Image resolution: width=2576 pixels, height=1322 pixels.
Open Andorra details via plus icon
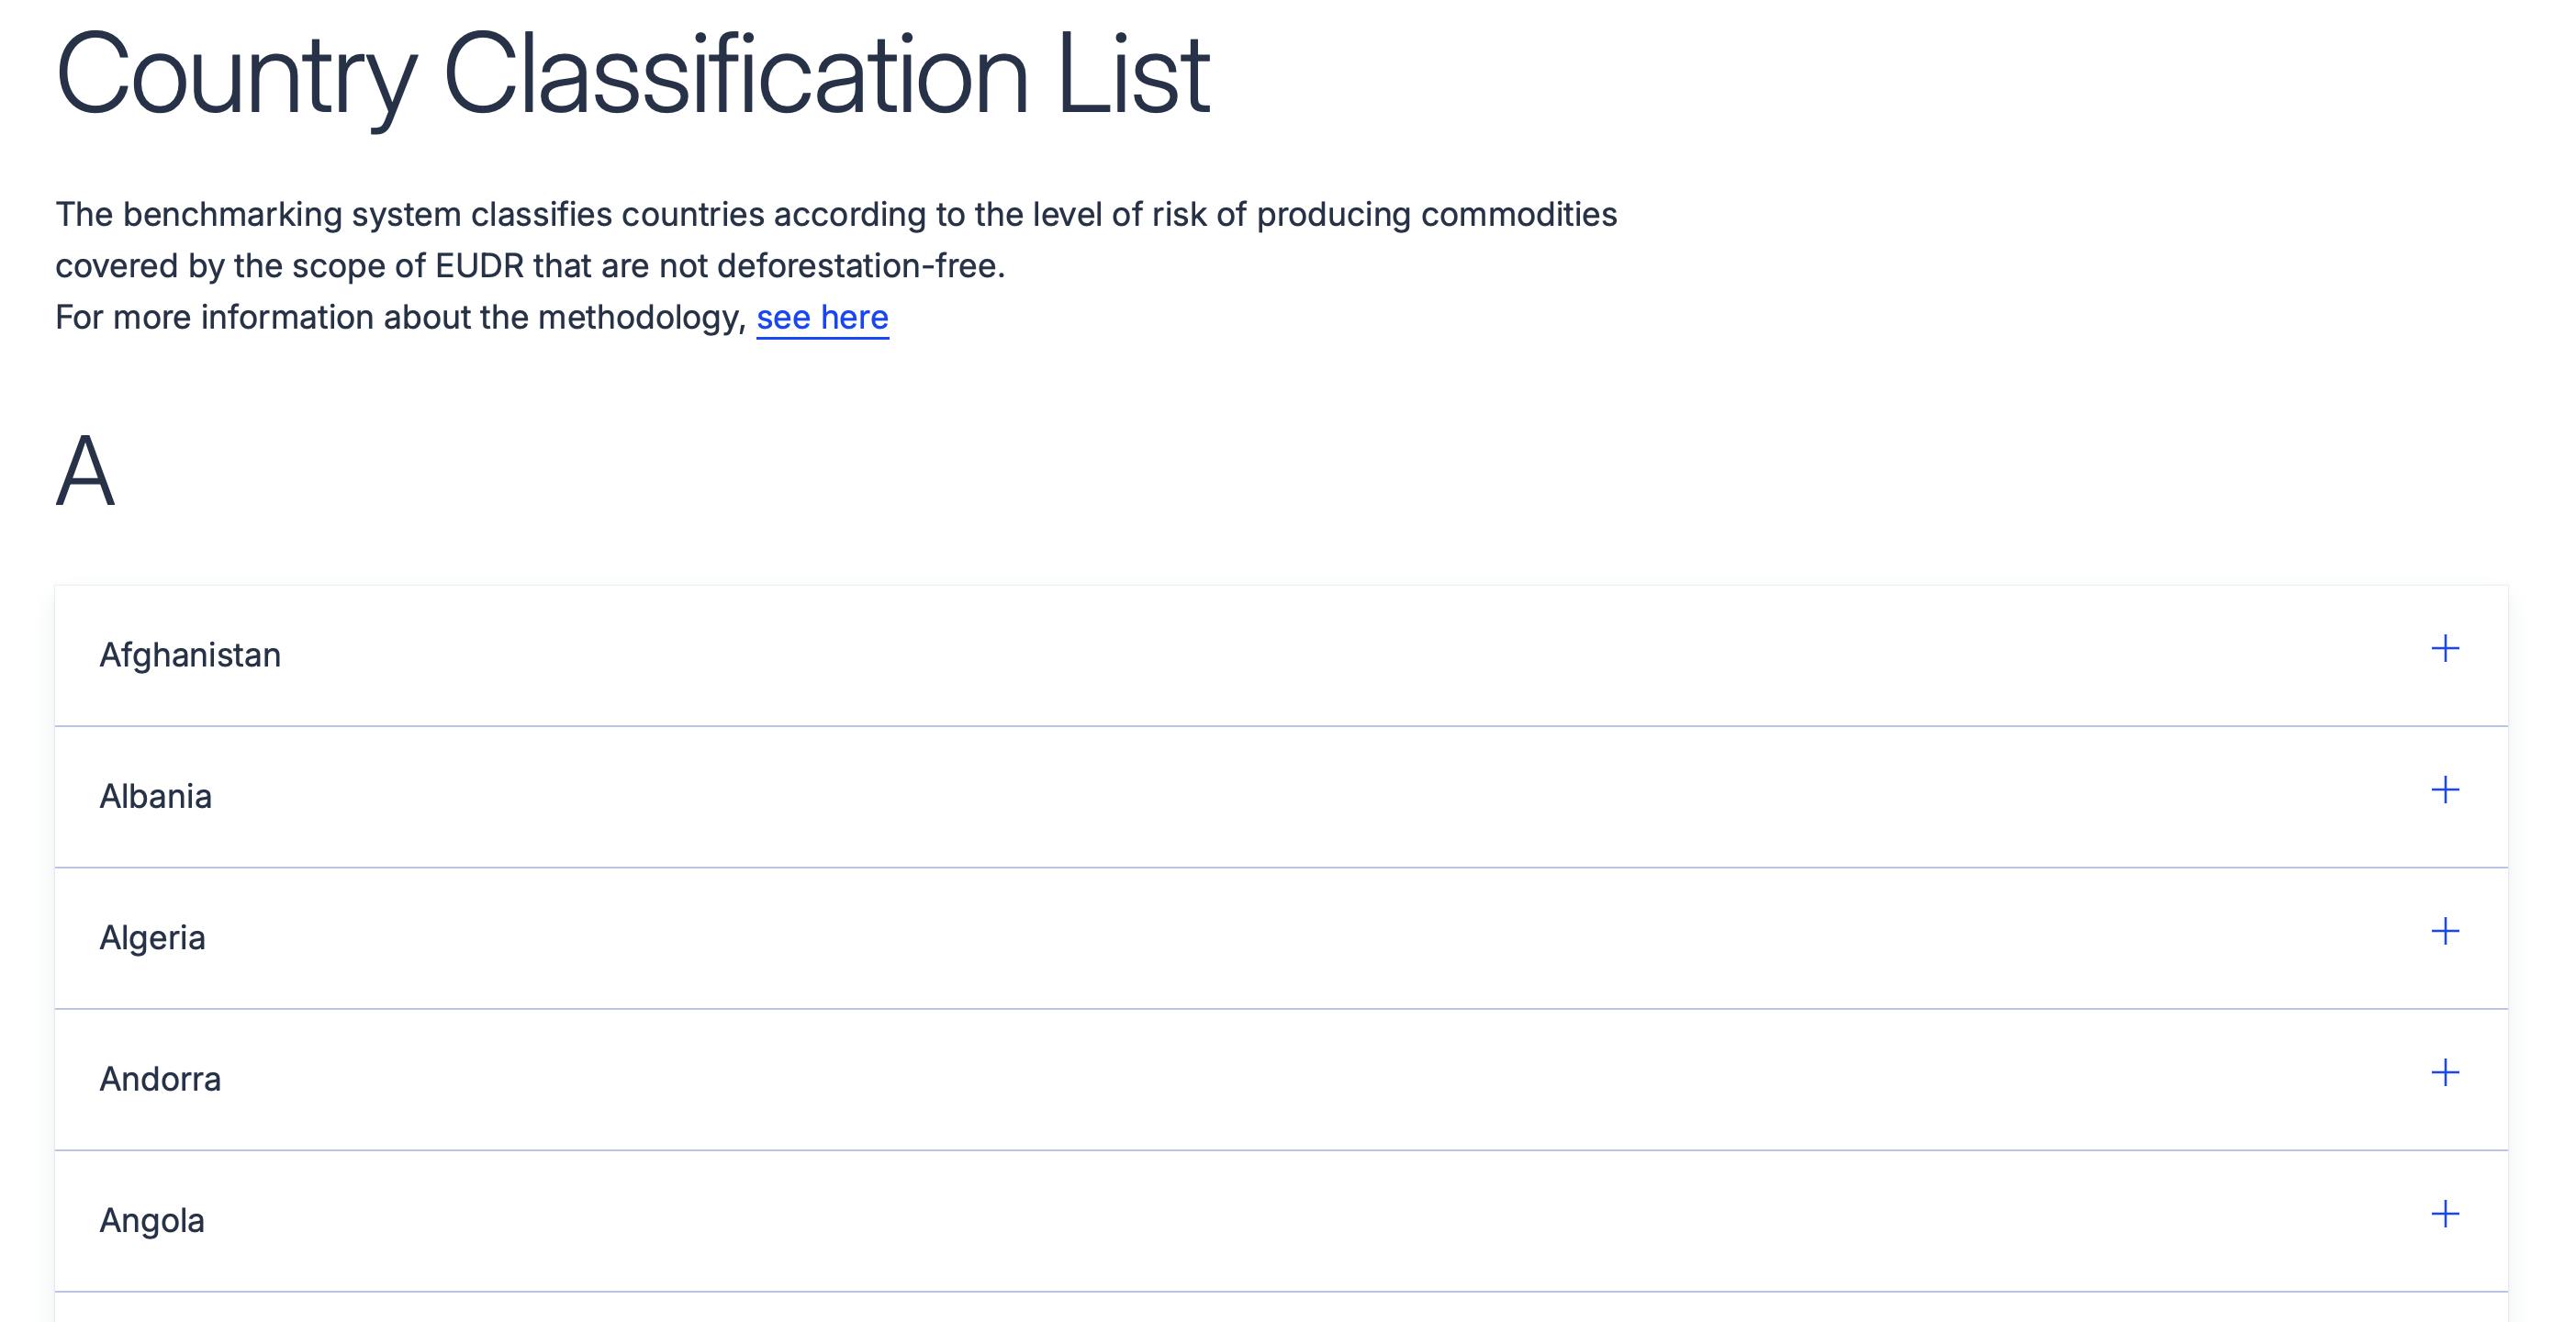2444,1073
